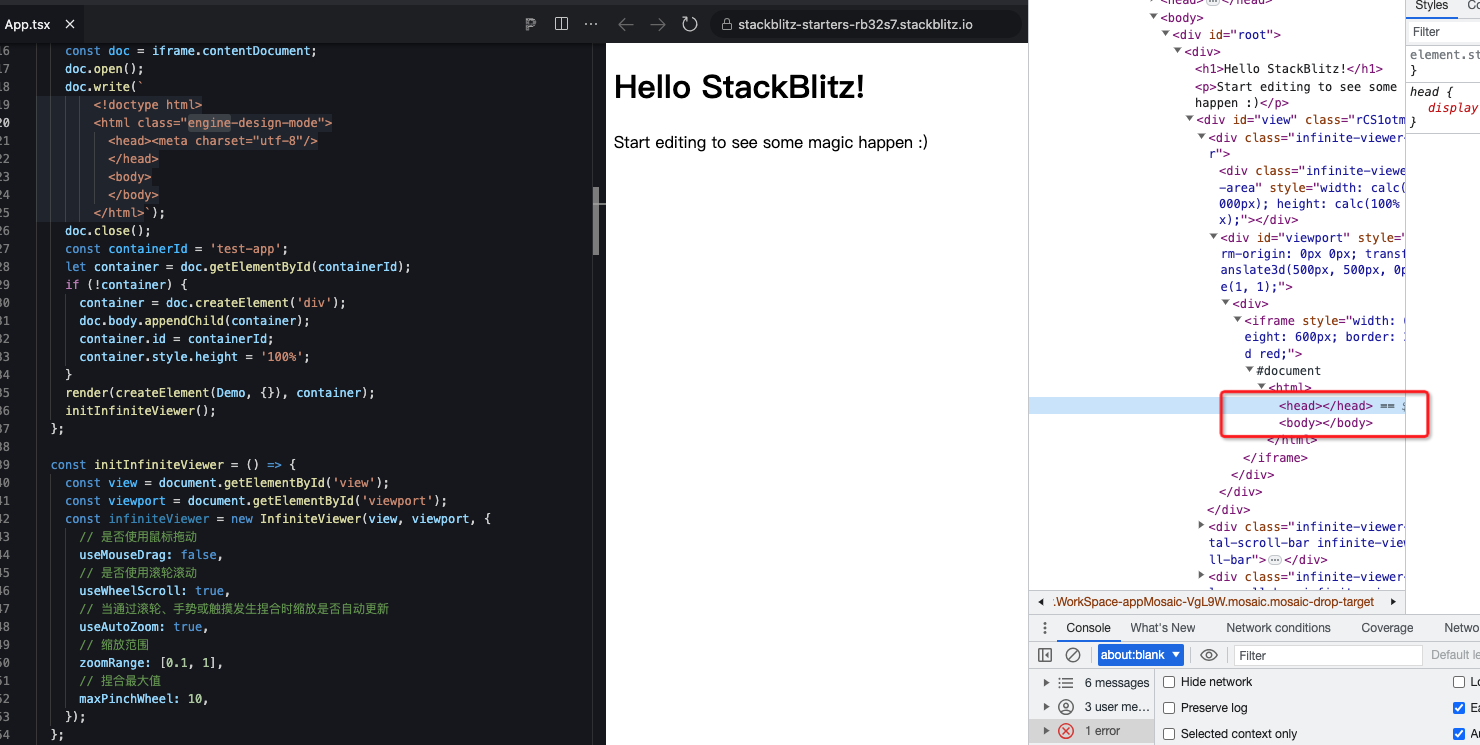
Task: Open the What's New tab
Action: pyautogui.click(x=1162, y=628)
